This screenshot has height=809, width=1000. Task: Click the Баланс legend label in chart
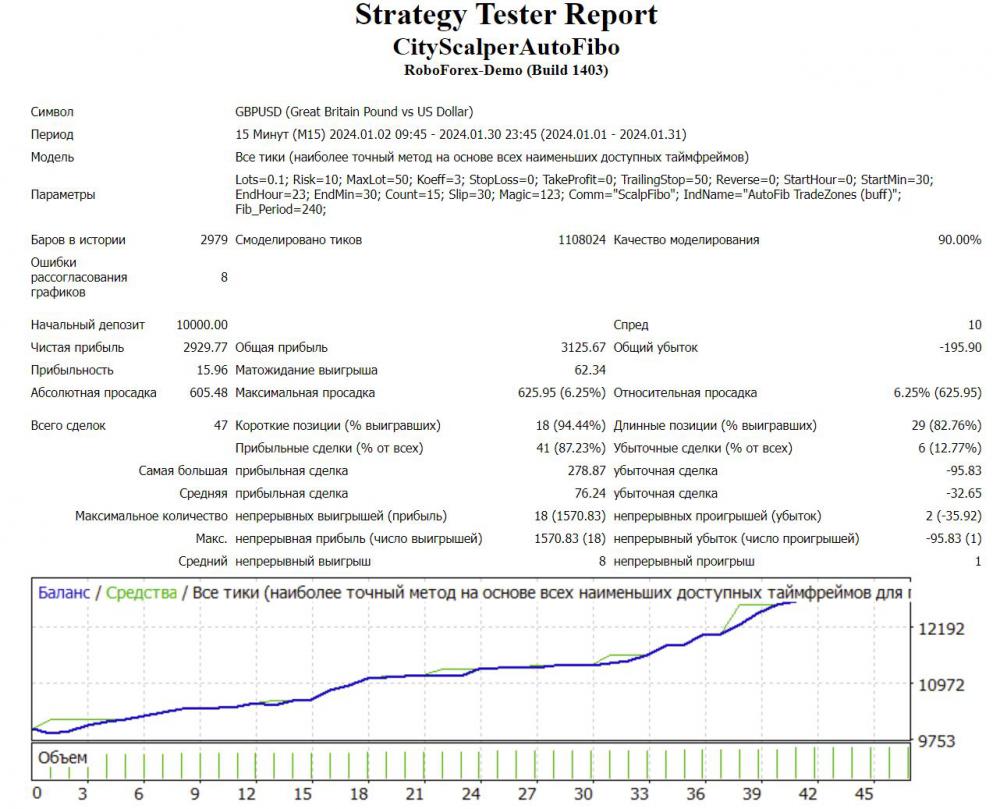pos(64,593)
